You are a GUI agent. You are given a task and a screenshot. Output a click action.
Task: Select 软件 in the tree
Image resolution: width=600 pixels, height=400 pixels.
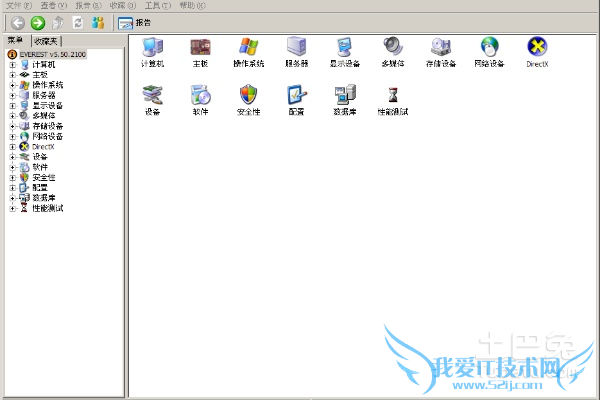coord(40,167)
